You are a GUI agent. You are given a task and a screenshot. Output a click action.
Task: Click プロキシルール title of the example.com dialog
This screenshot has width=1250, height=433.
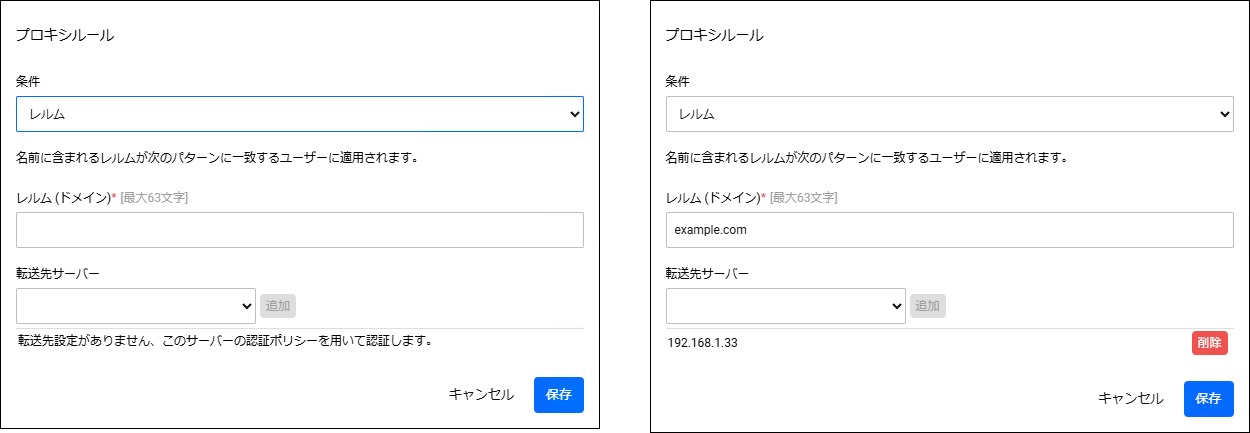click(x=714, y=36)
